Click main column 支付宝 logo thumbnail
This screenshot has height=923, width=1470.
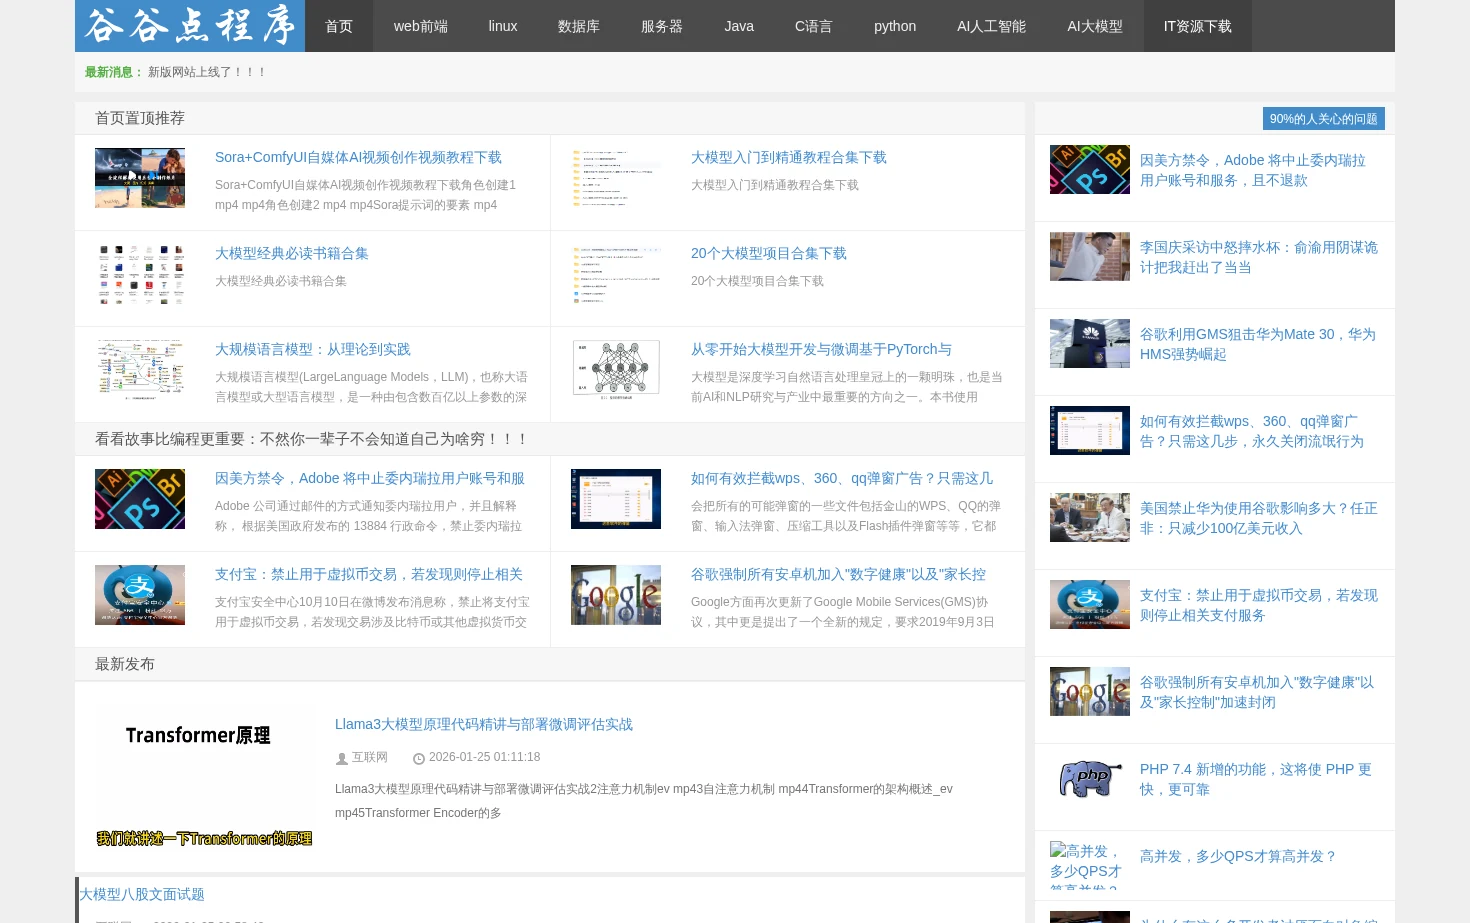coord(140,595)
